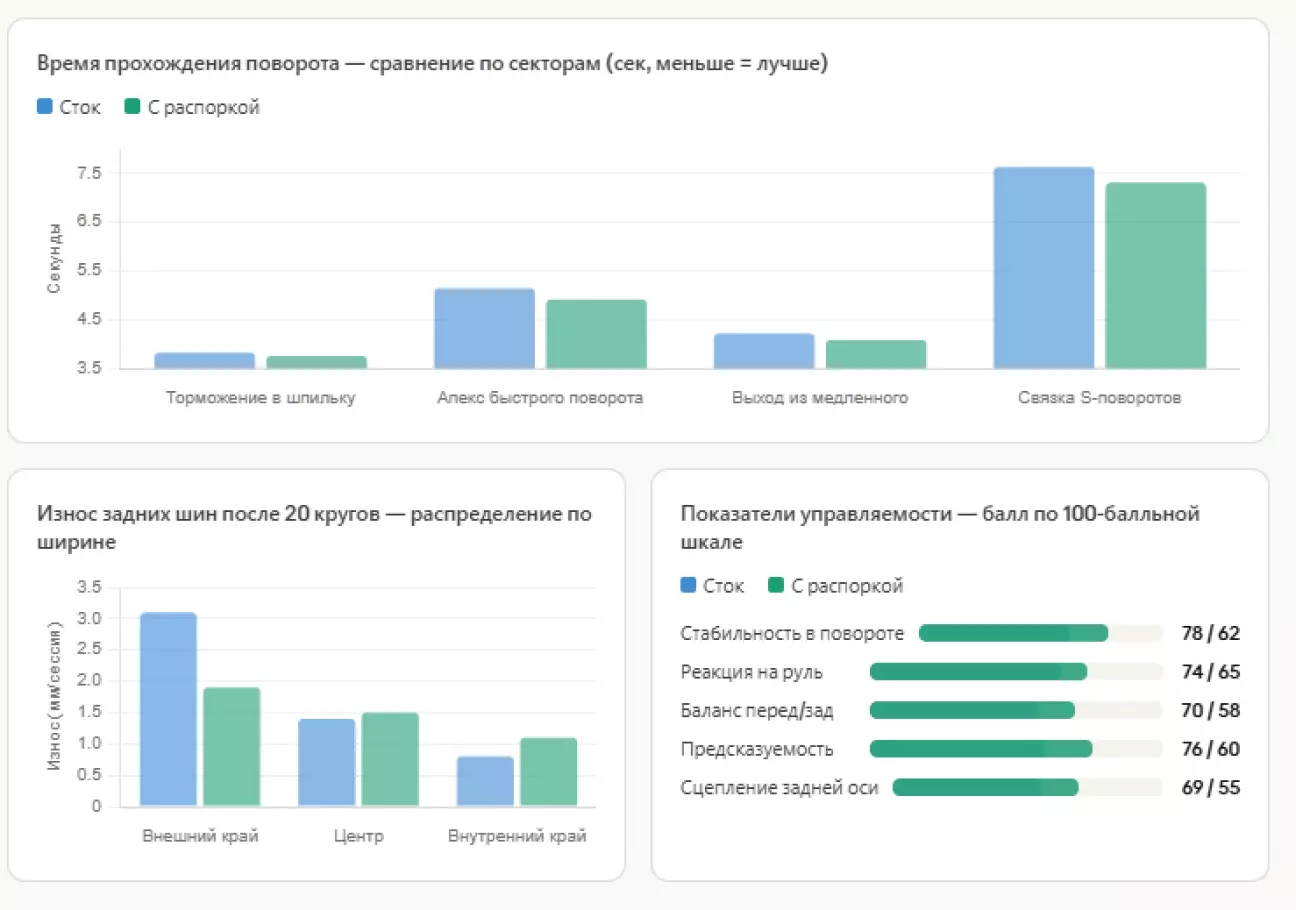The height and width of the screenshot is (910, 1296).
Task: Select blue bar for 'Торможение в шпильку'
Action: 204,361
